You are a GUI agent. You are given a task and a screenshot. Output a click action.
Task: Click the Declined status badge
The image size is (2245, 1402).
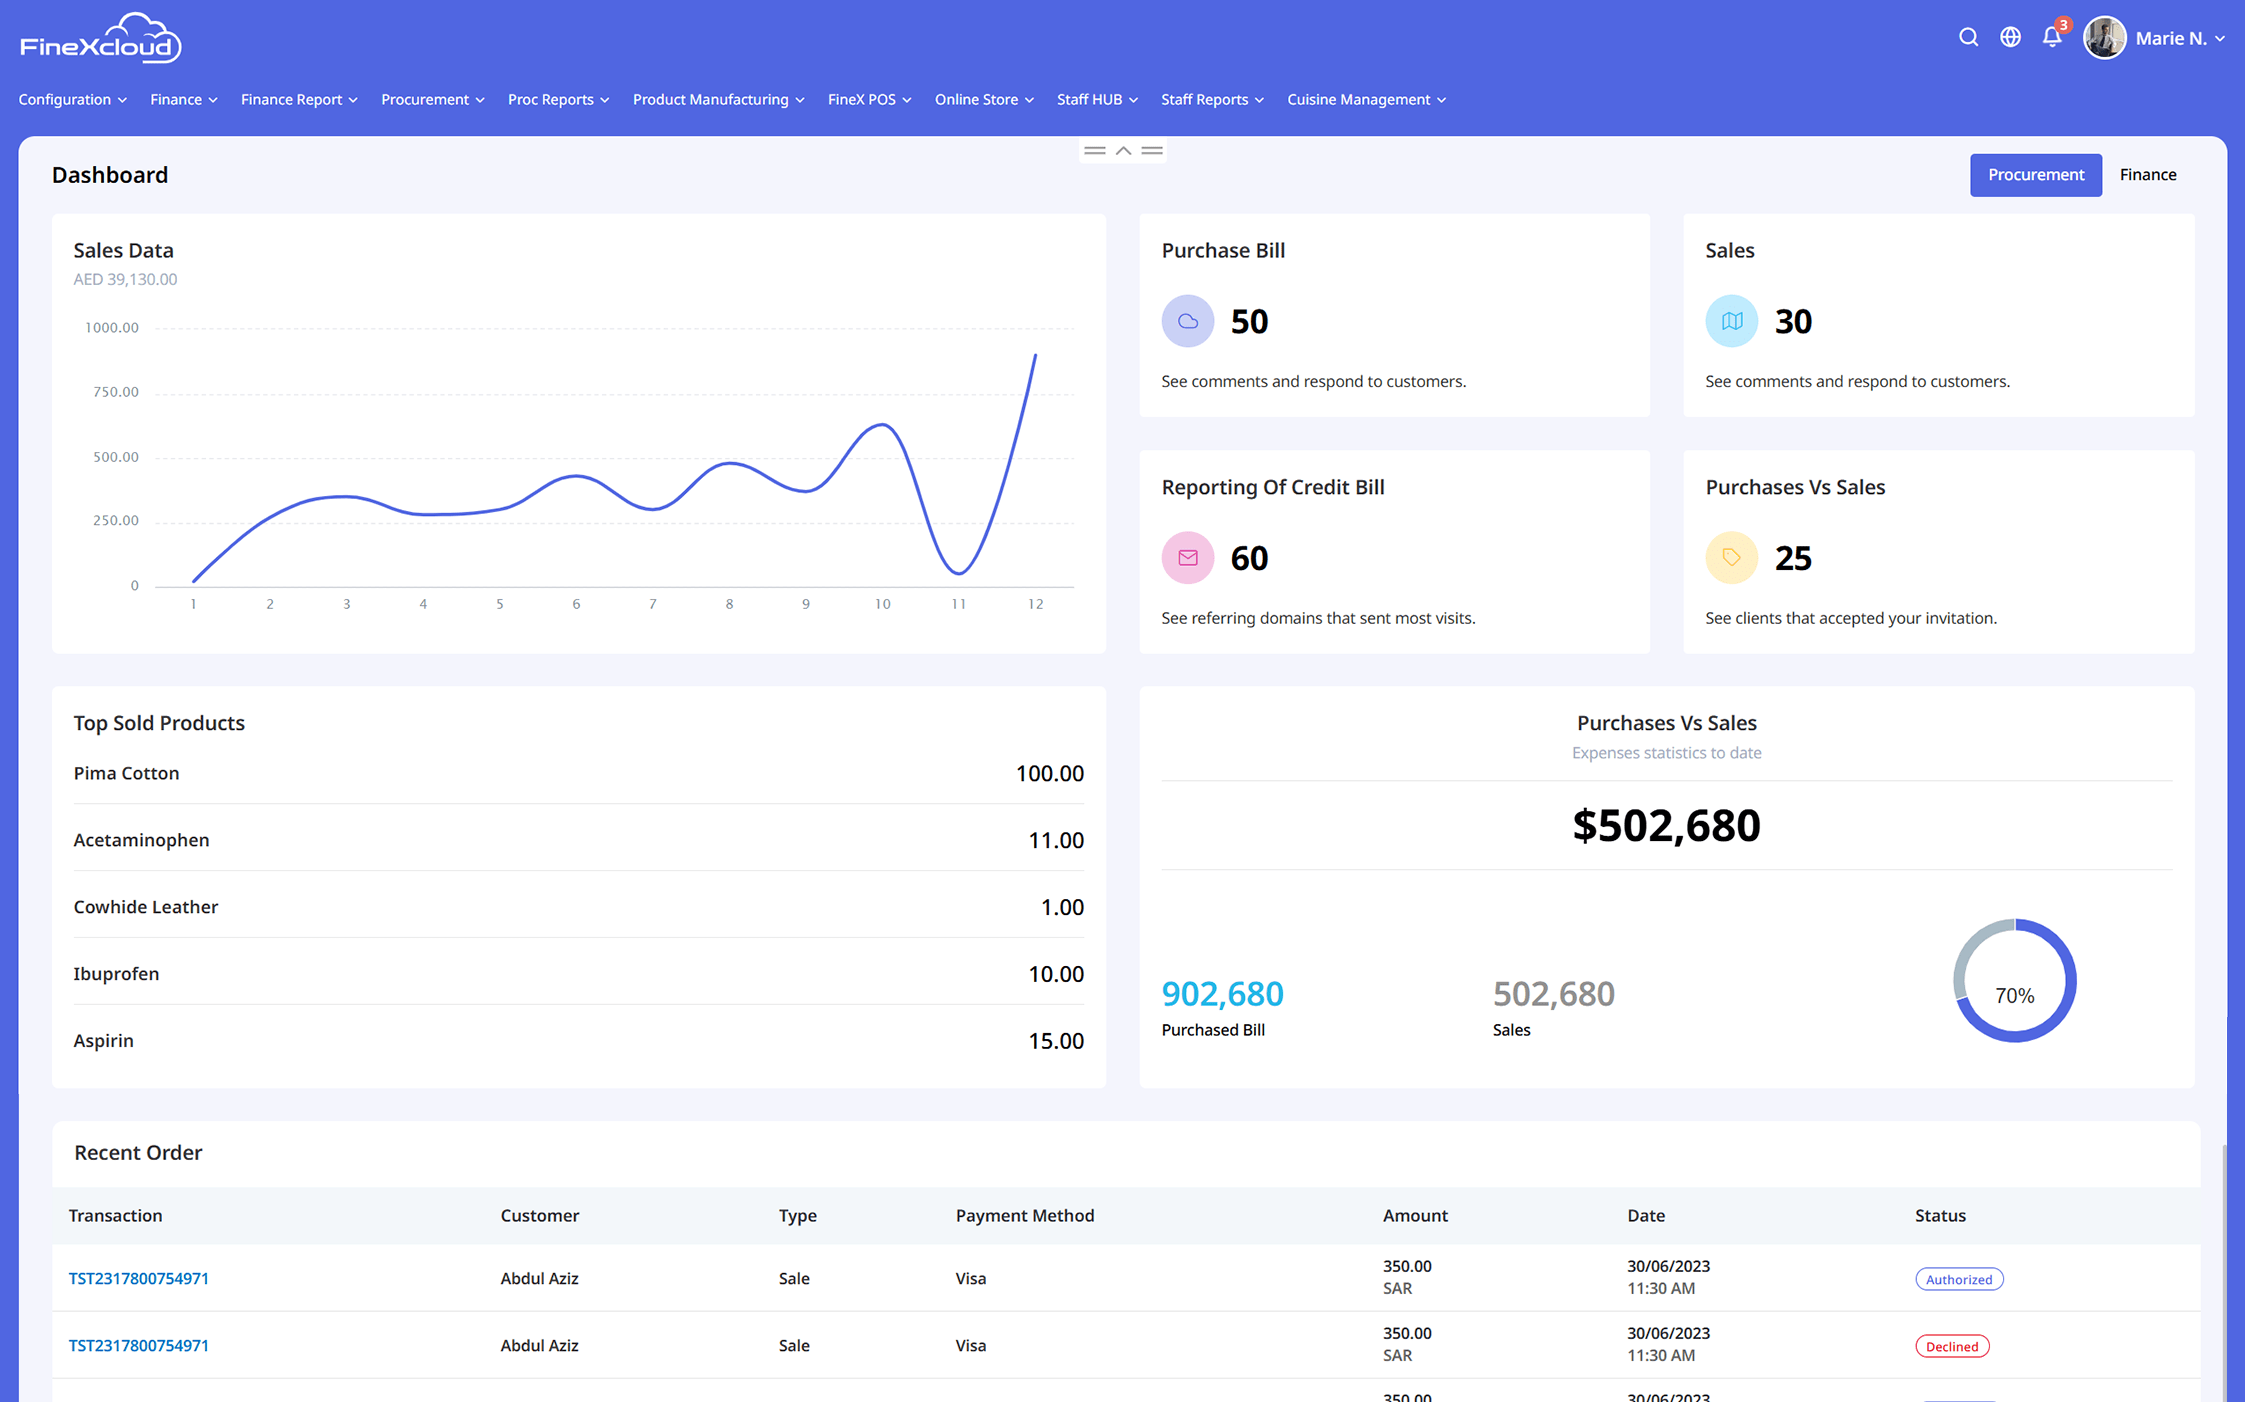click(1951, 1346)
